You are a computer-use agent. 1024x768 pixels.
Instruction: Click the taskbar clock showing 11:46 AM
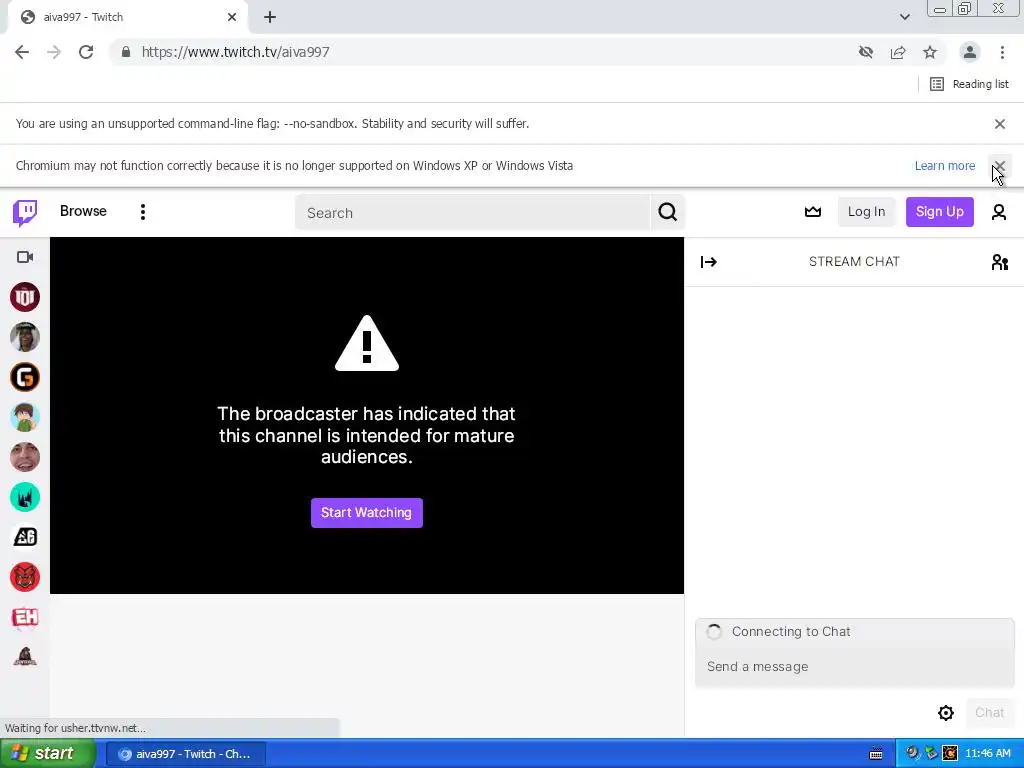[987, 754]
